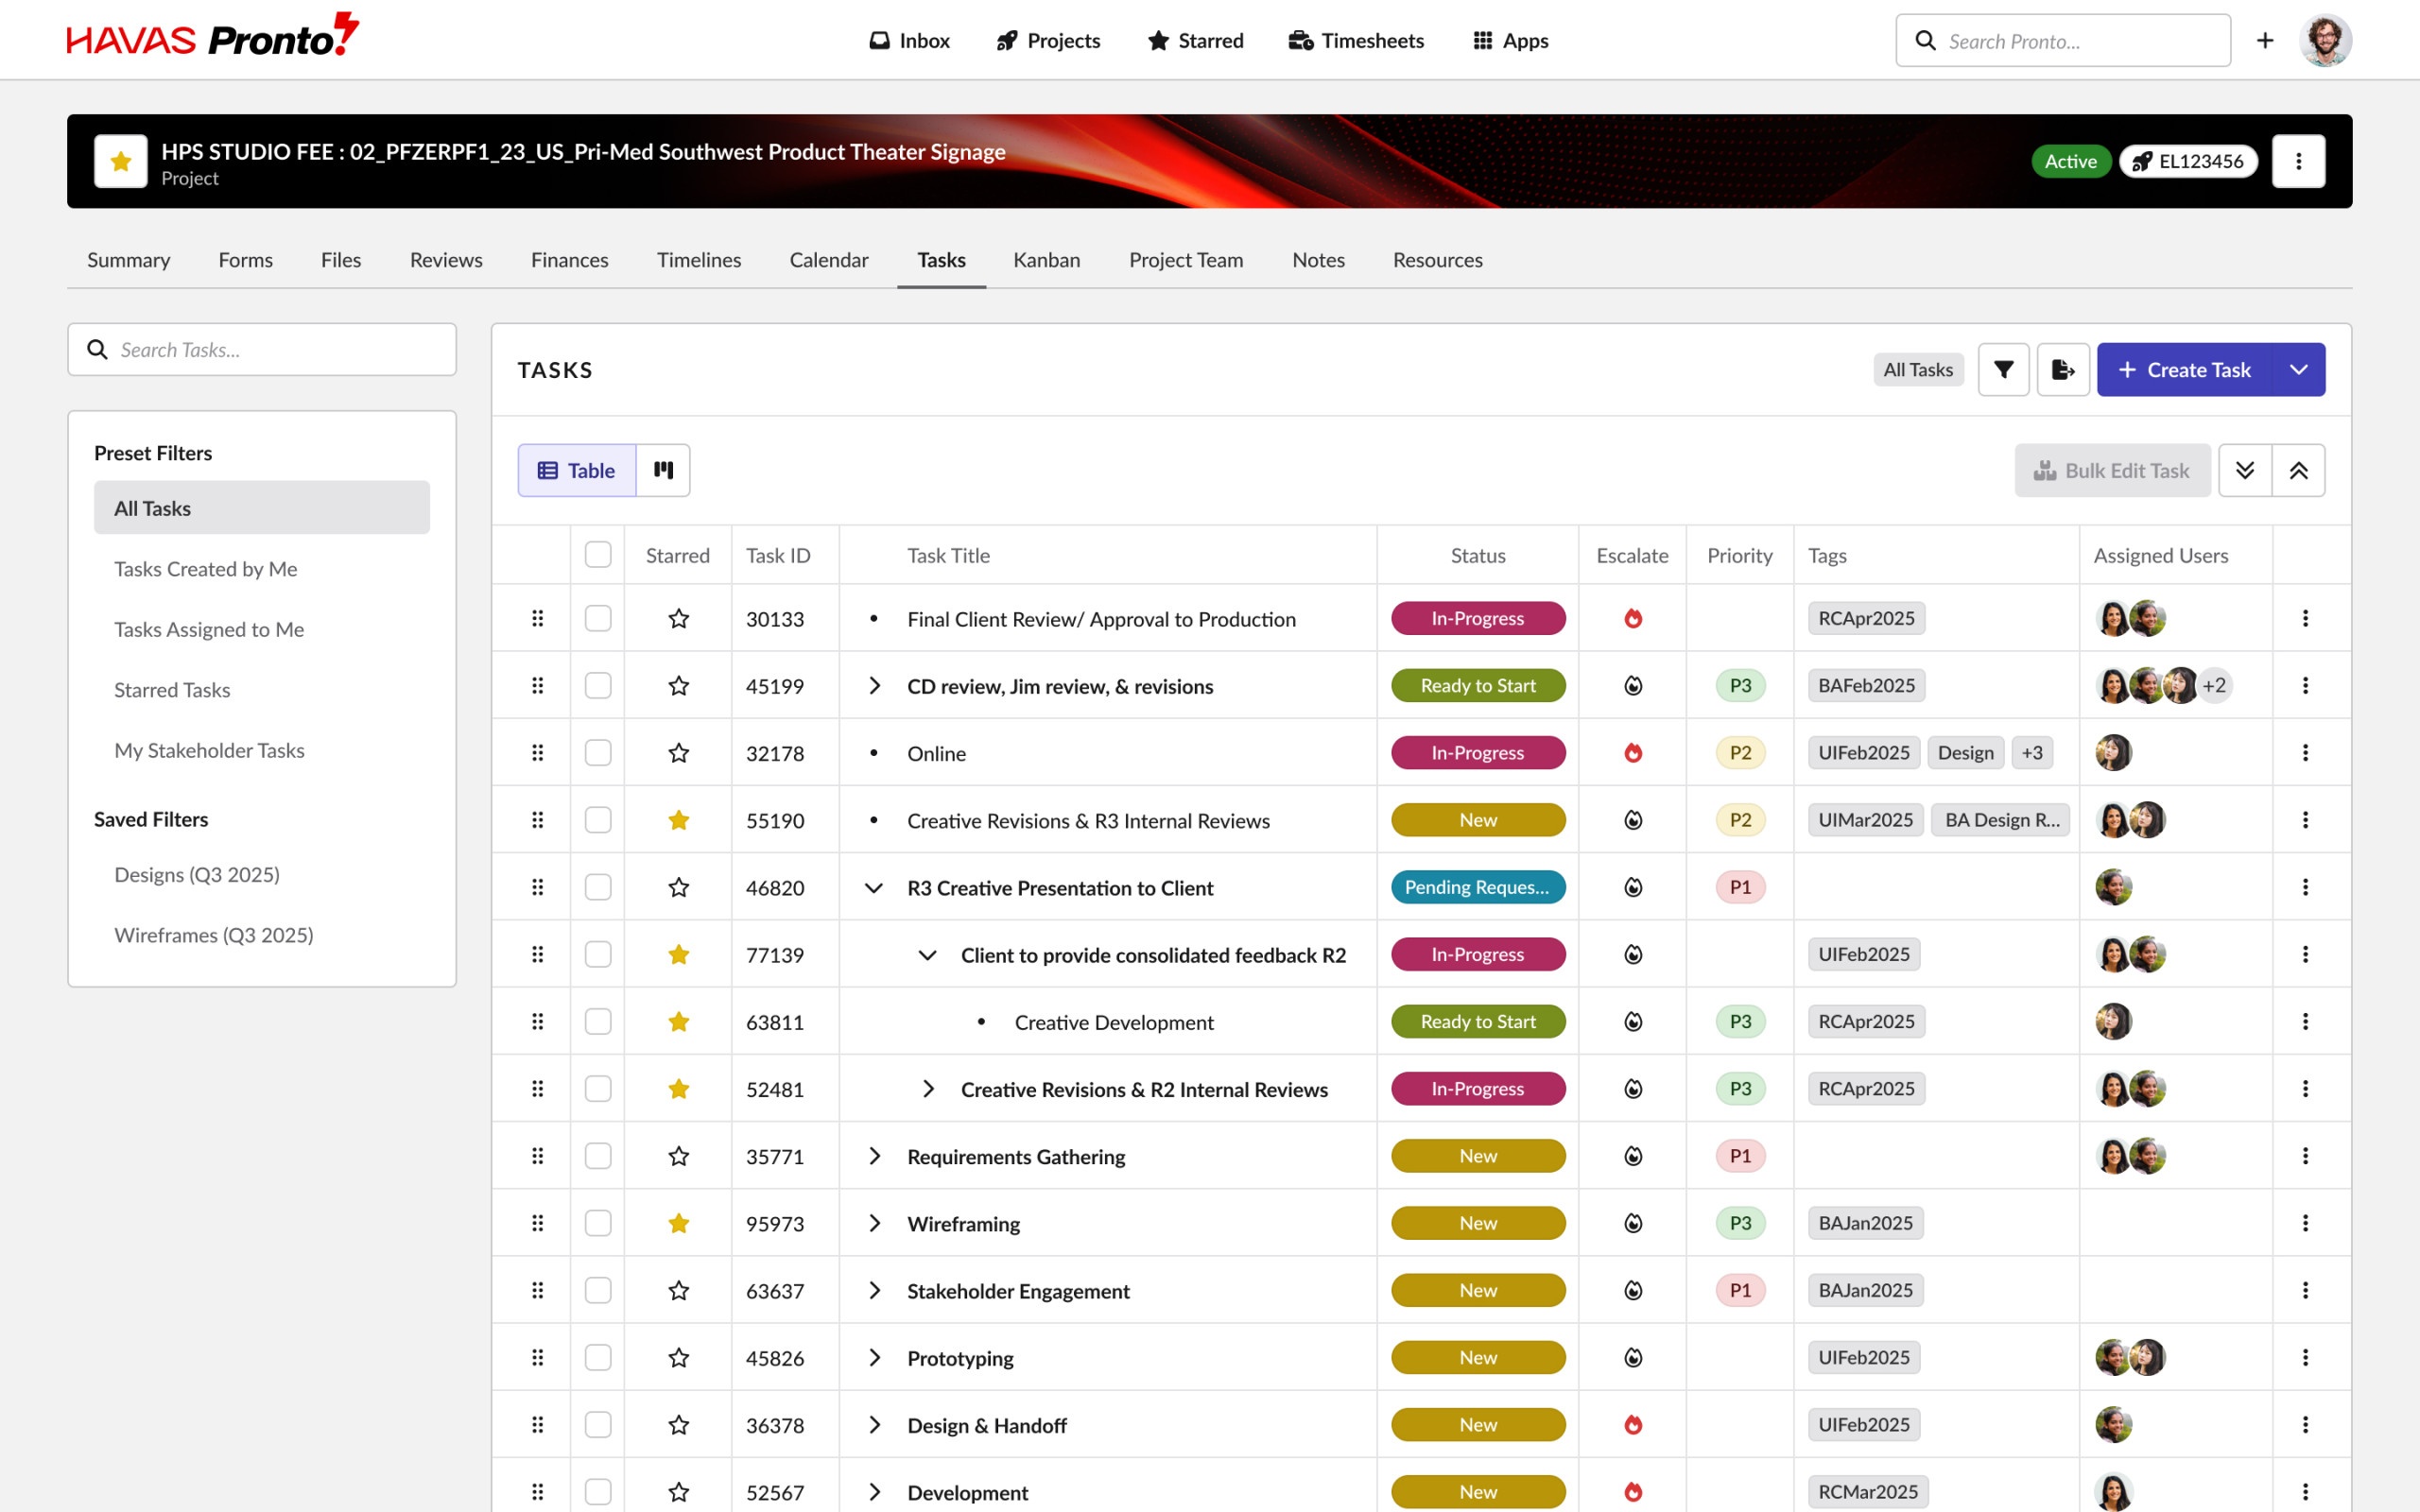Expand all rows with double-down chevron

point(2244,470)
